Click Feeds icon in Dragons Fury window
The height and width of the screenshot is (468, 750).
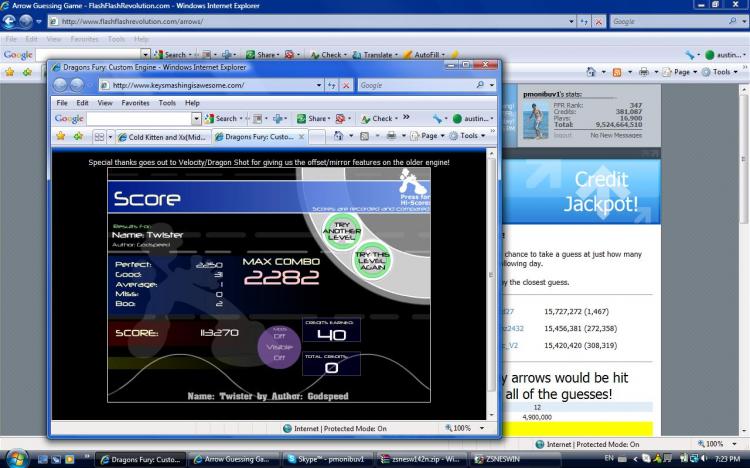tap(364, 136)
